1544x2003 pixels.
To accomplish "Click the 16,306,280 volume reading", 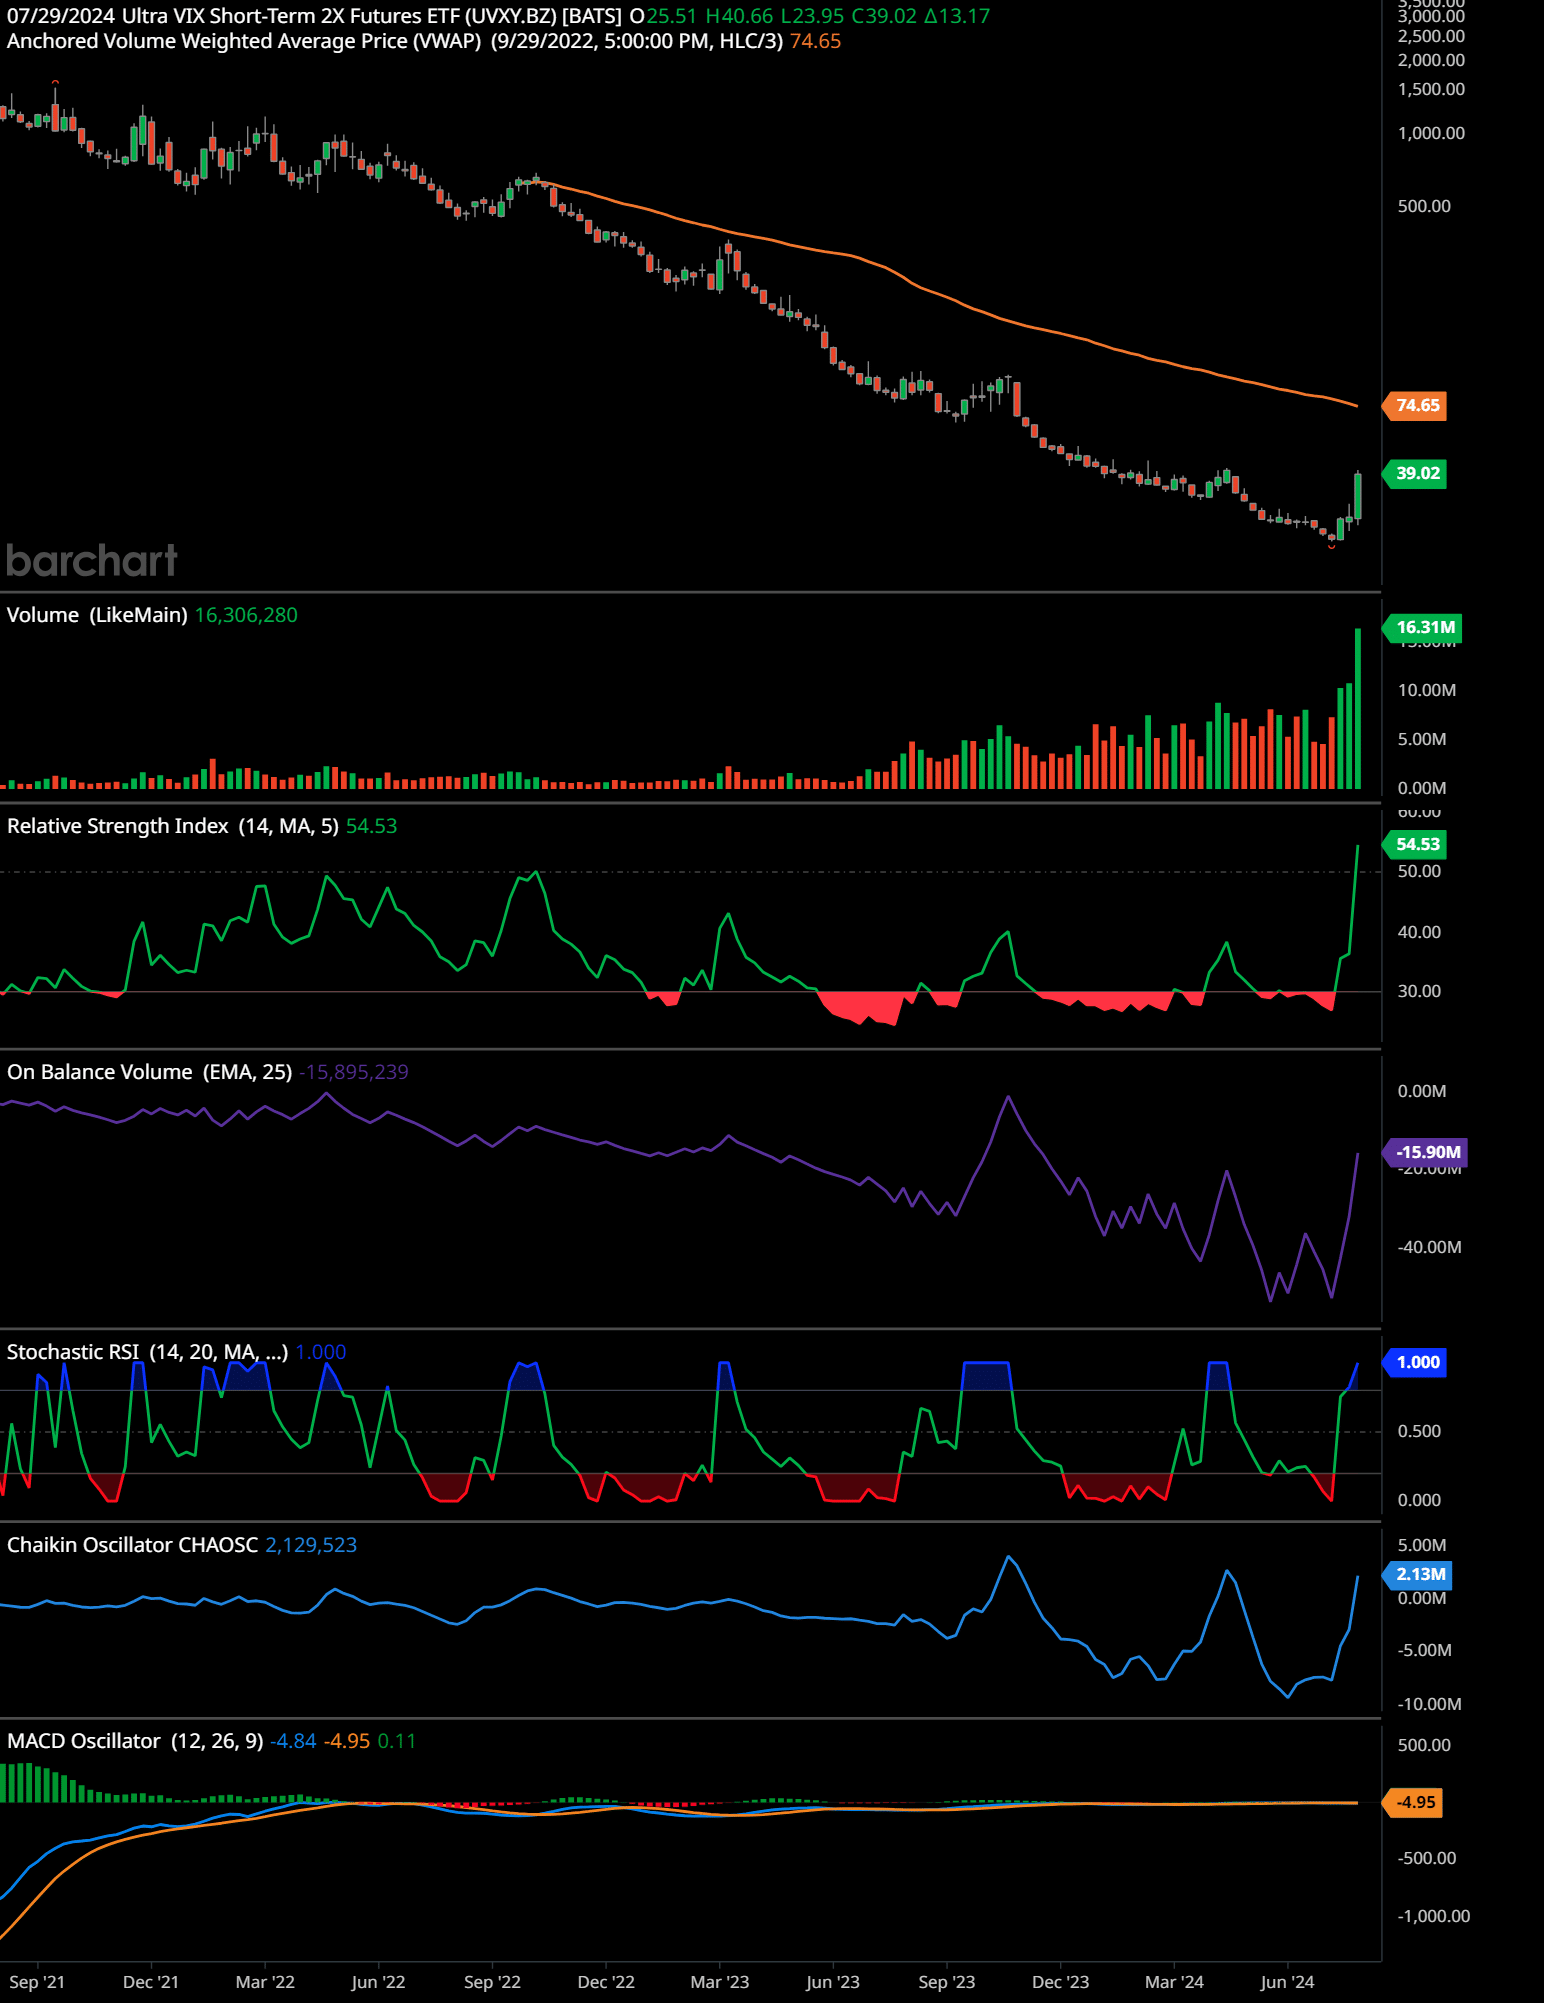I will click(246, 616).
